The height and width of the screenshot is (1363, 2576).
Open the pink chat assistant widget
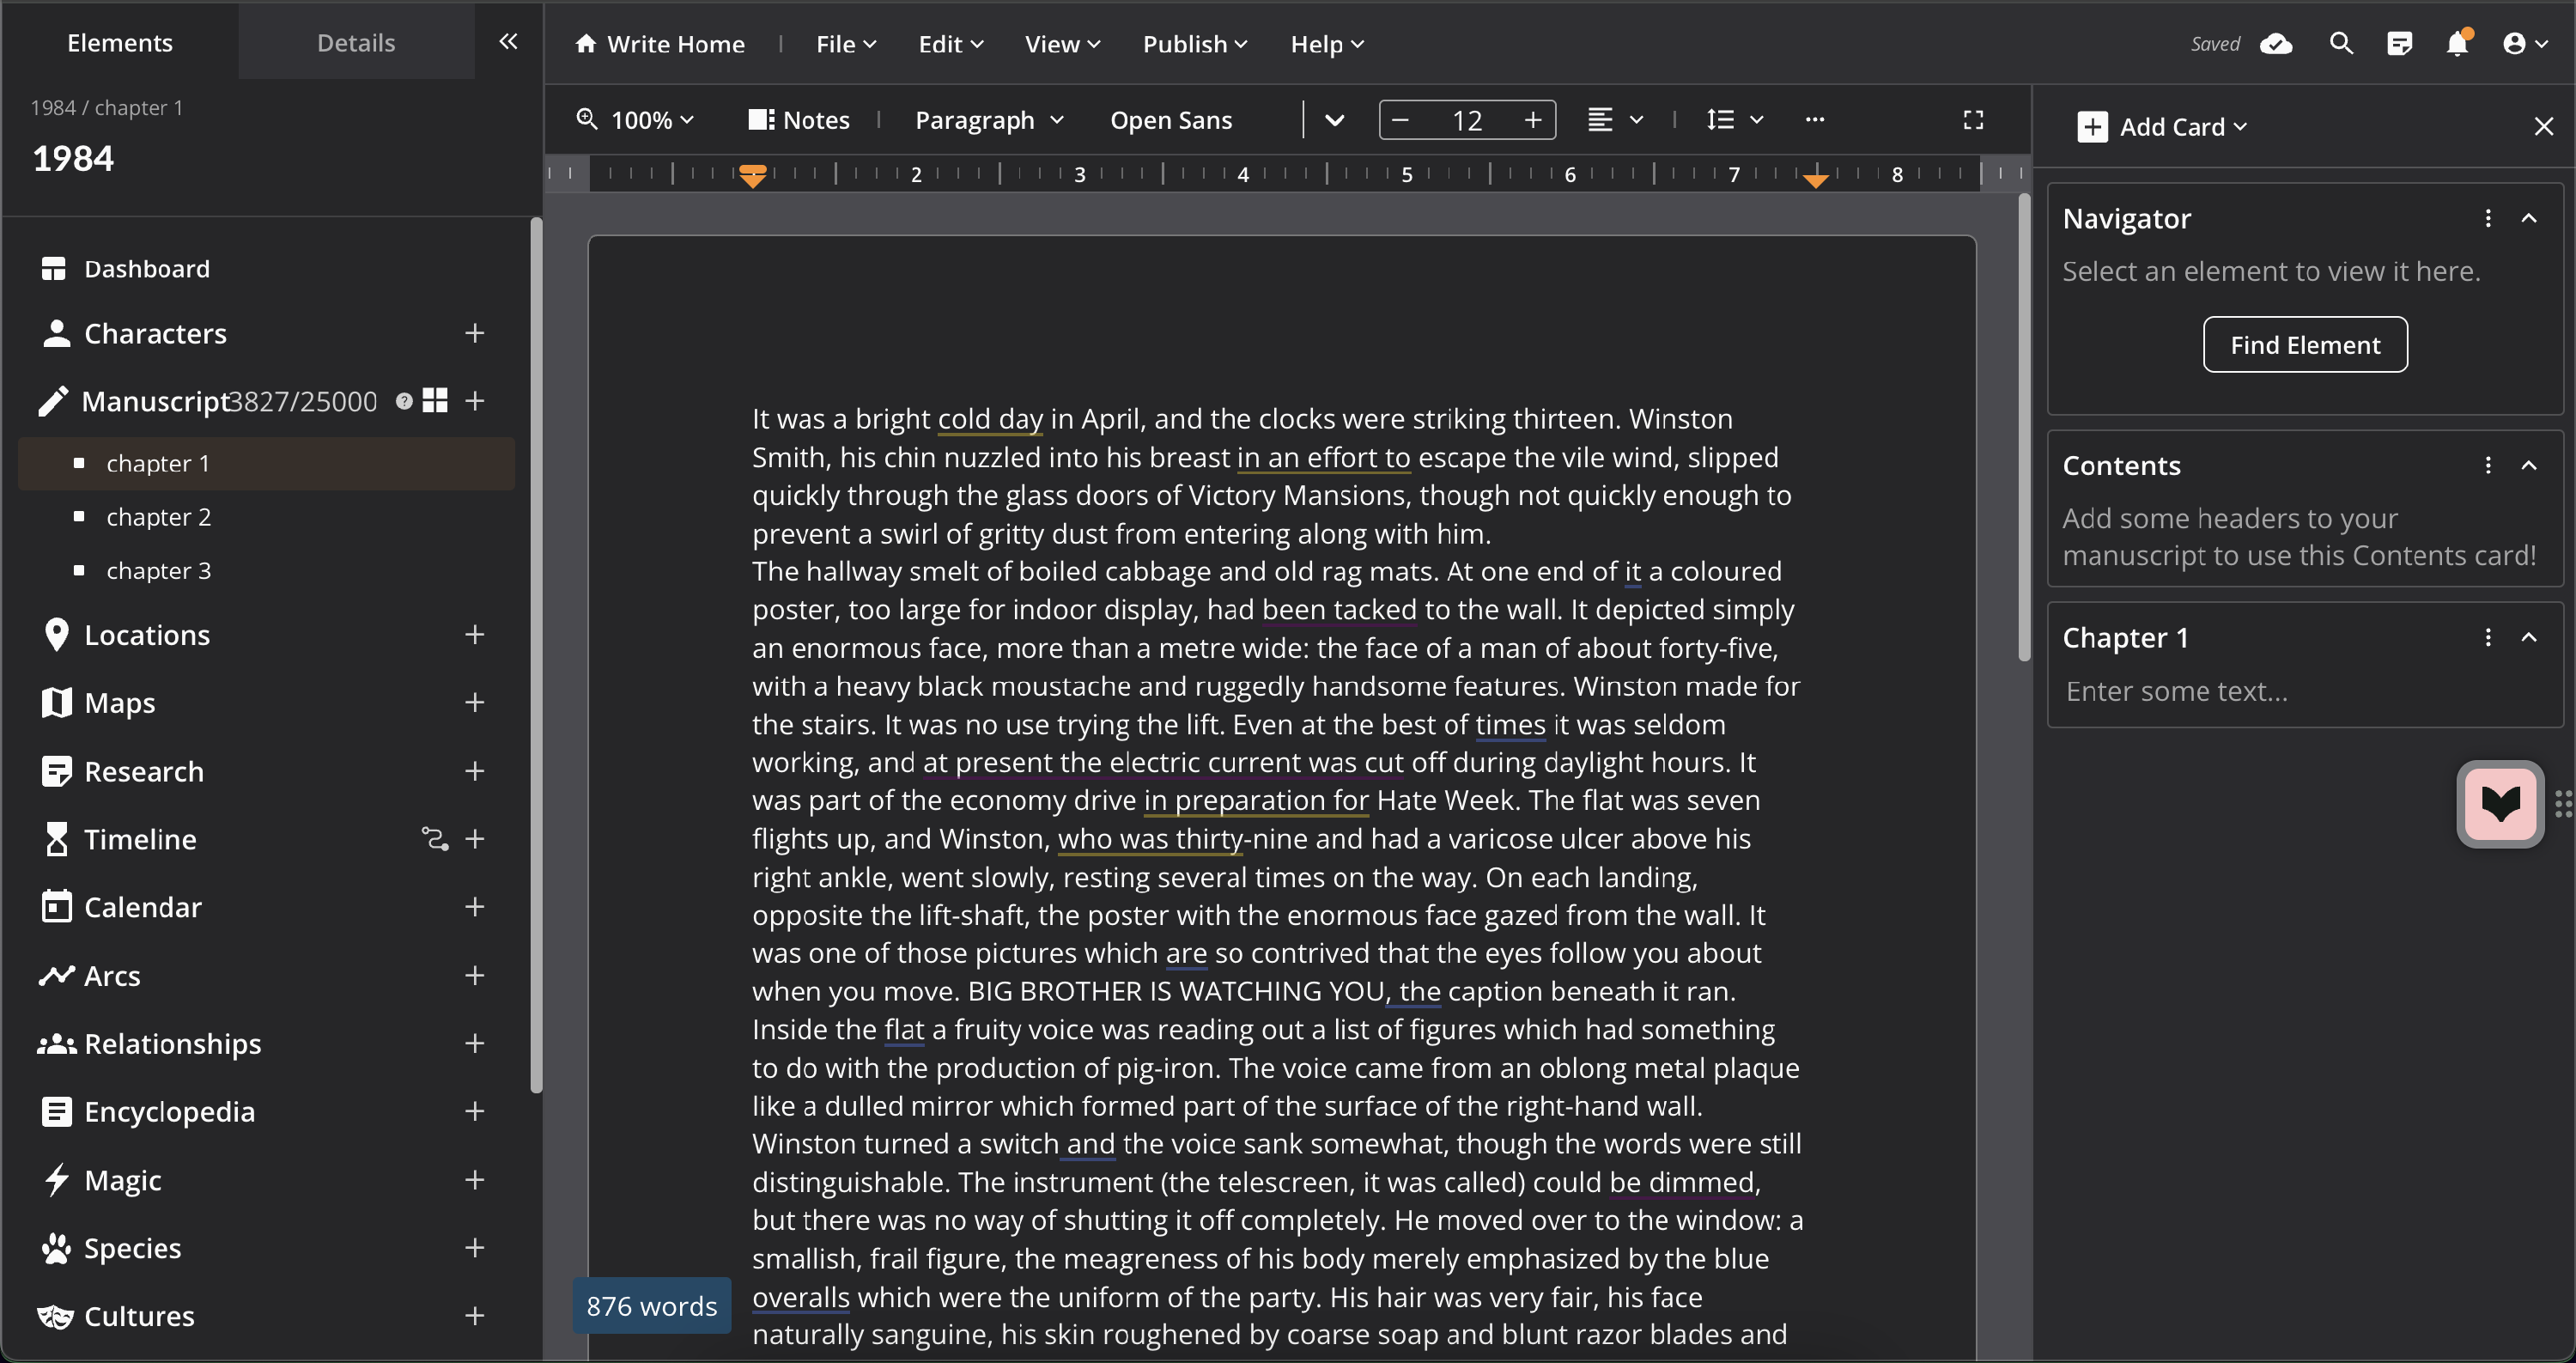tap(2500, 804)
